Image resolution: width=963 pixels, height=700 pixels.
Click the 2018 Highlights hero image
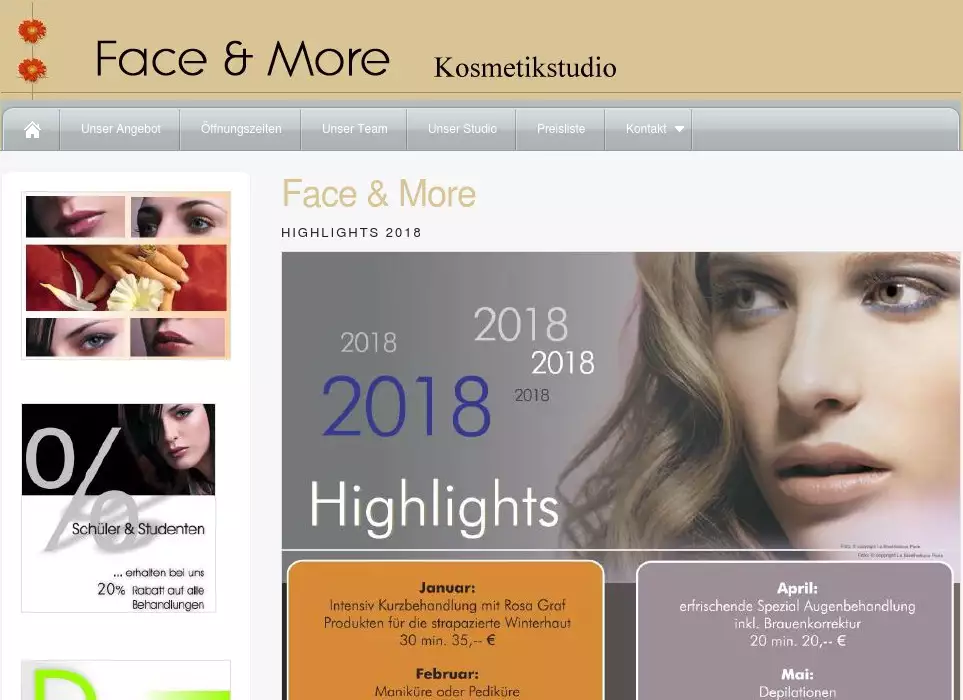pyautogui.click(x=620, y=400)
